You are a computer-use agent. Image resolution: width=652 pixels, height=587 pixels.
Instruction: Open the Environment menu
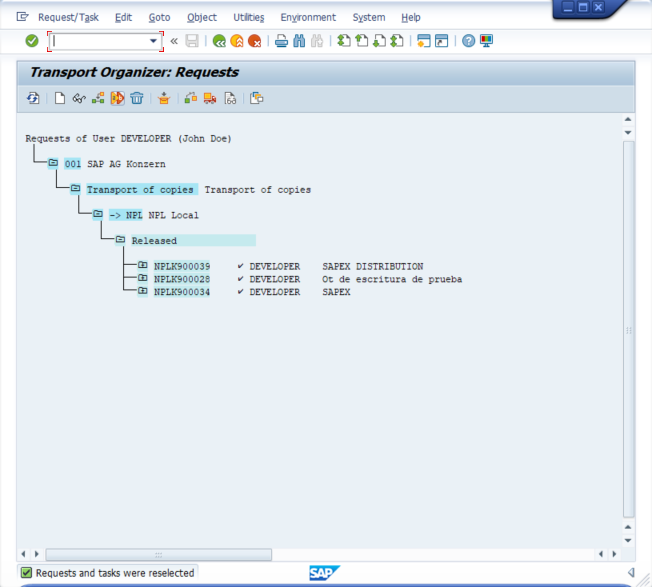(308, 17)
